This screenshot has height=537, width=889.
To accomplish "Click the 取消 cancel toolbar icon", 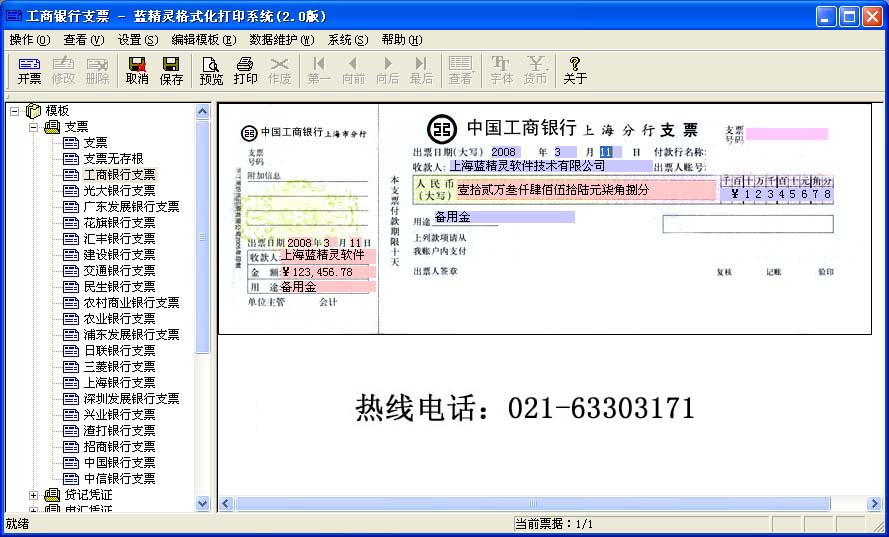I will (x=137, y=70).
